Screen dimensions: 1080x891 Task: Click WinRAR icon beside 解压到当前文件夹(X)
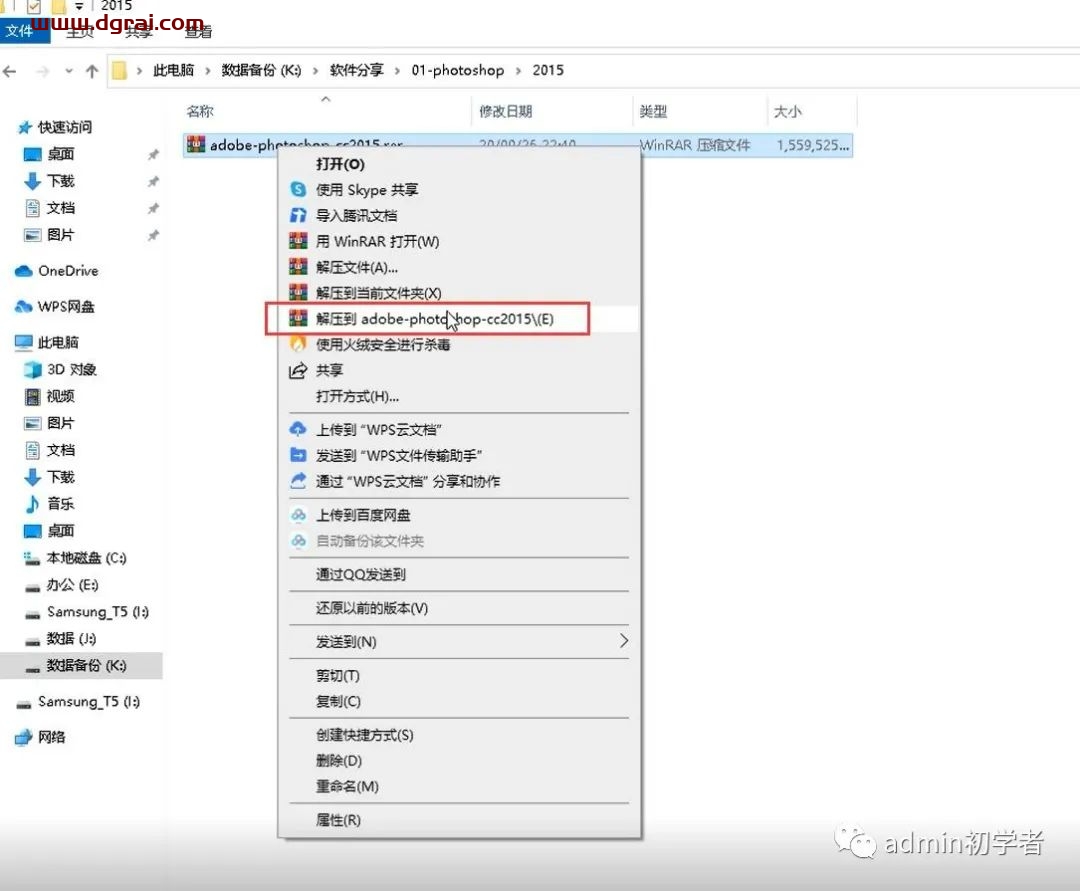click(x=298, y=293)
